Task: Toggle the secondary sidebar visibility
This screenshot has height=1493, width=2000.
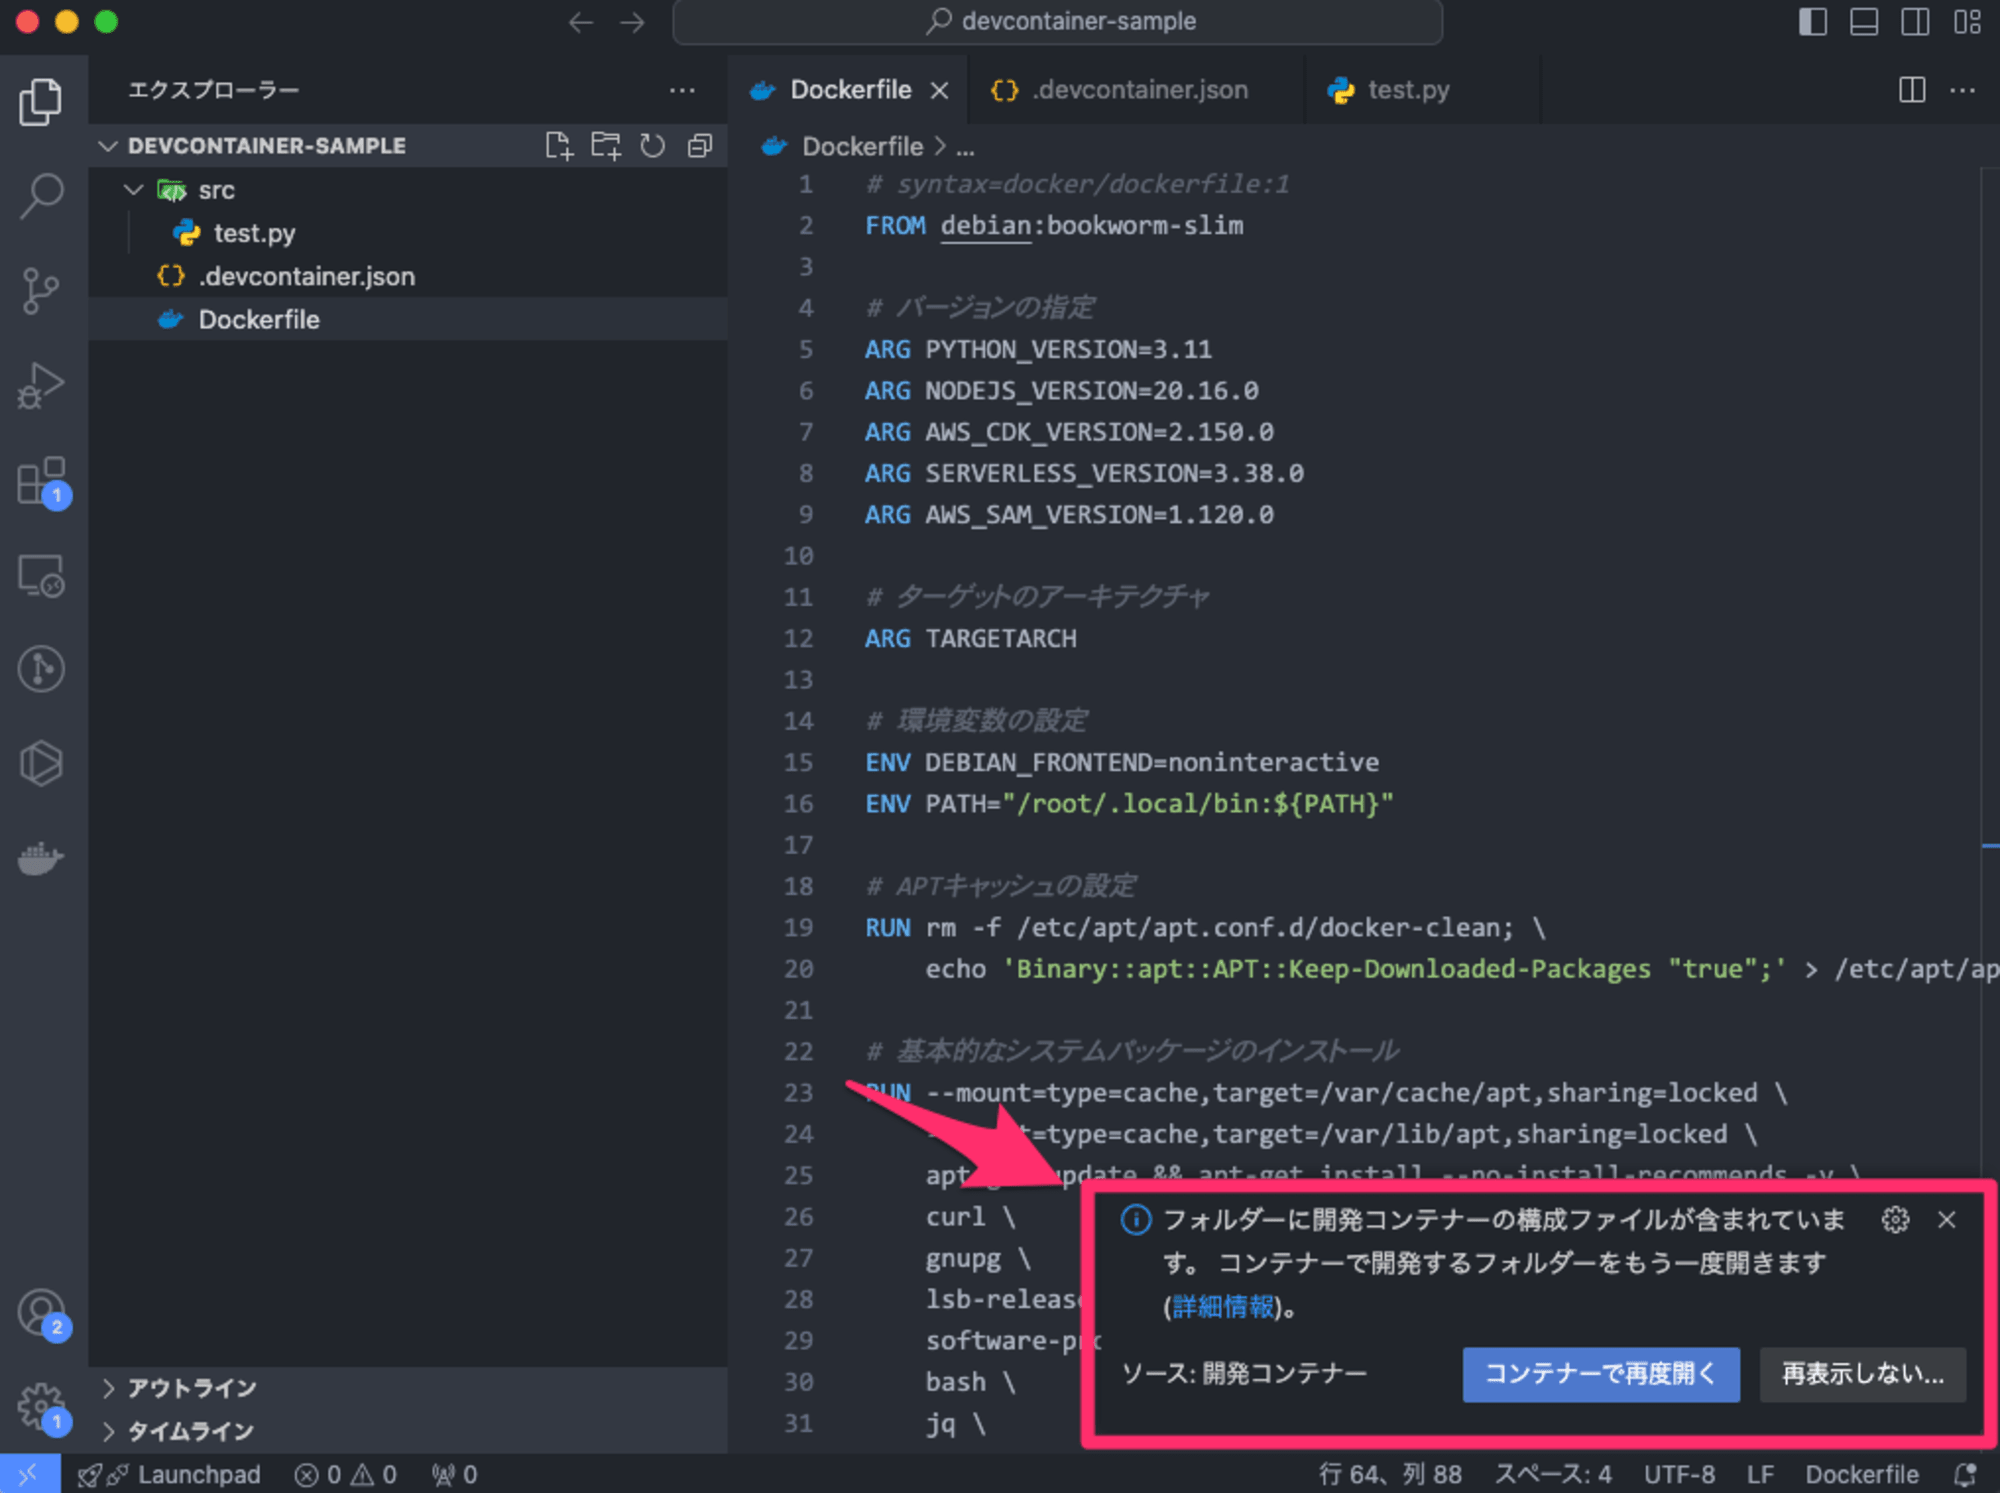Action: coord(1915,22)
